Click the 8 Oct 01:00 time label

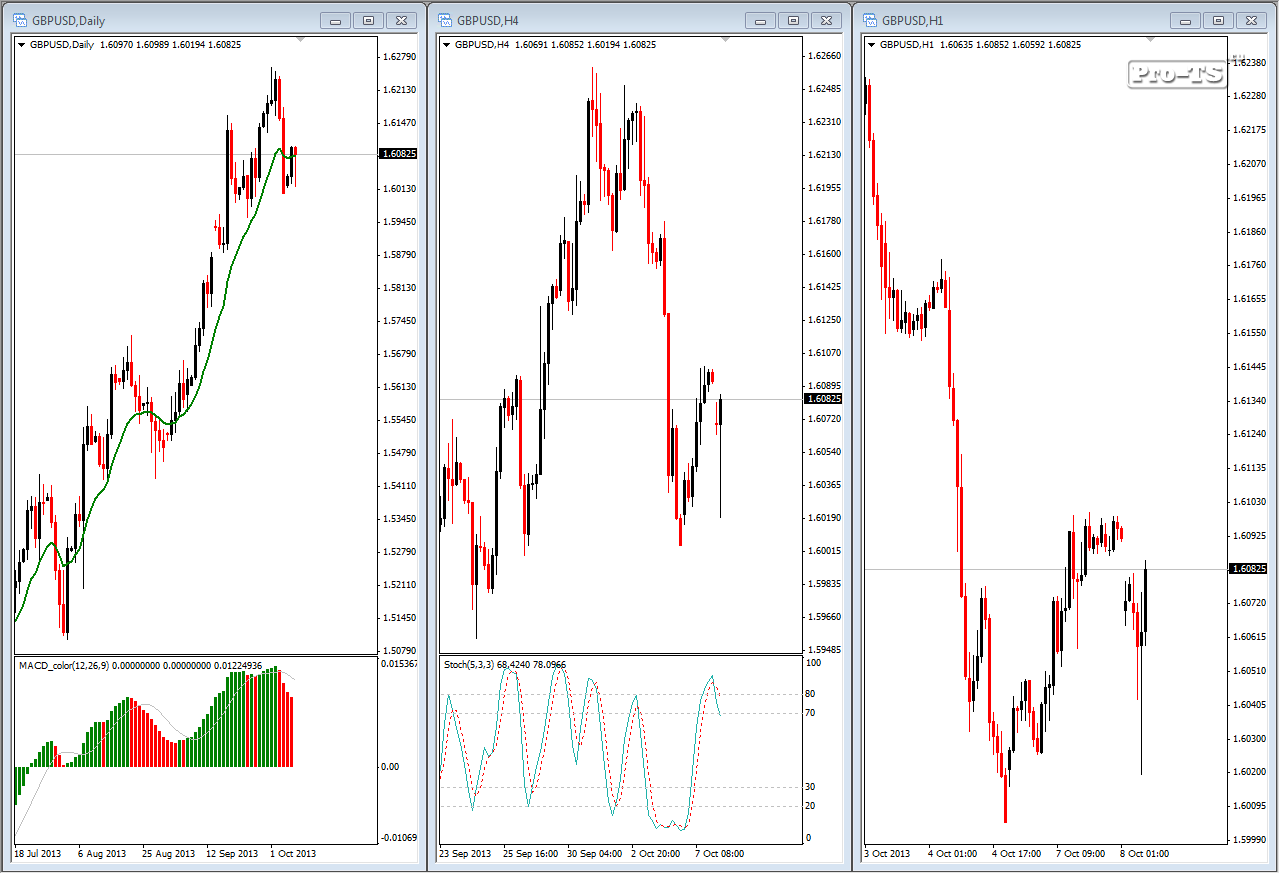(1144, 854)
